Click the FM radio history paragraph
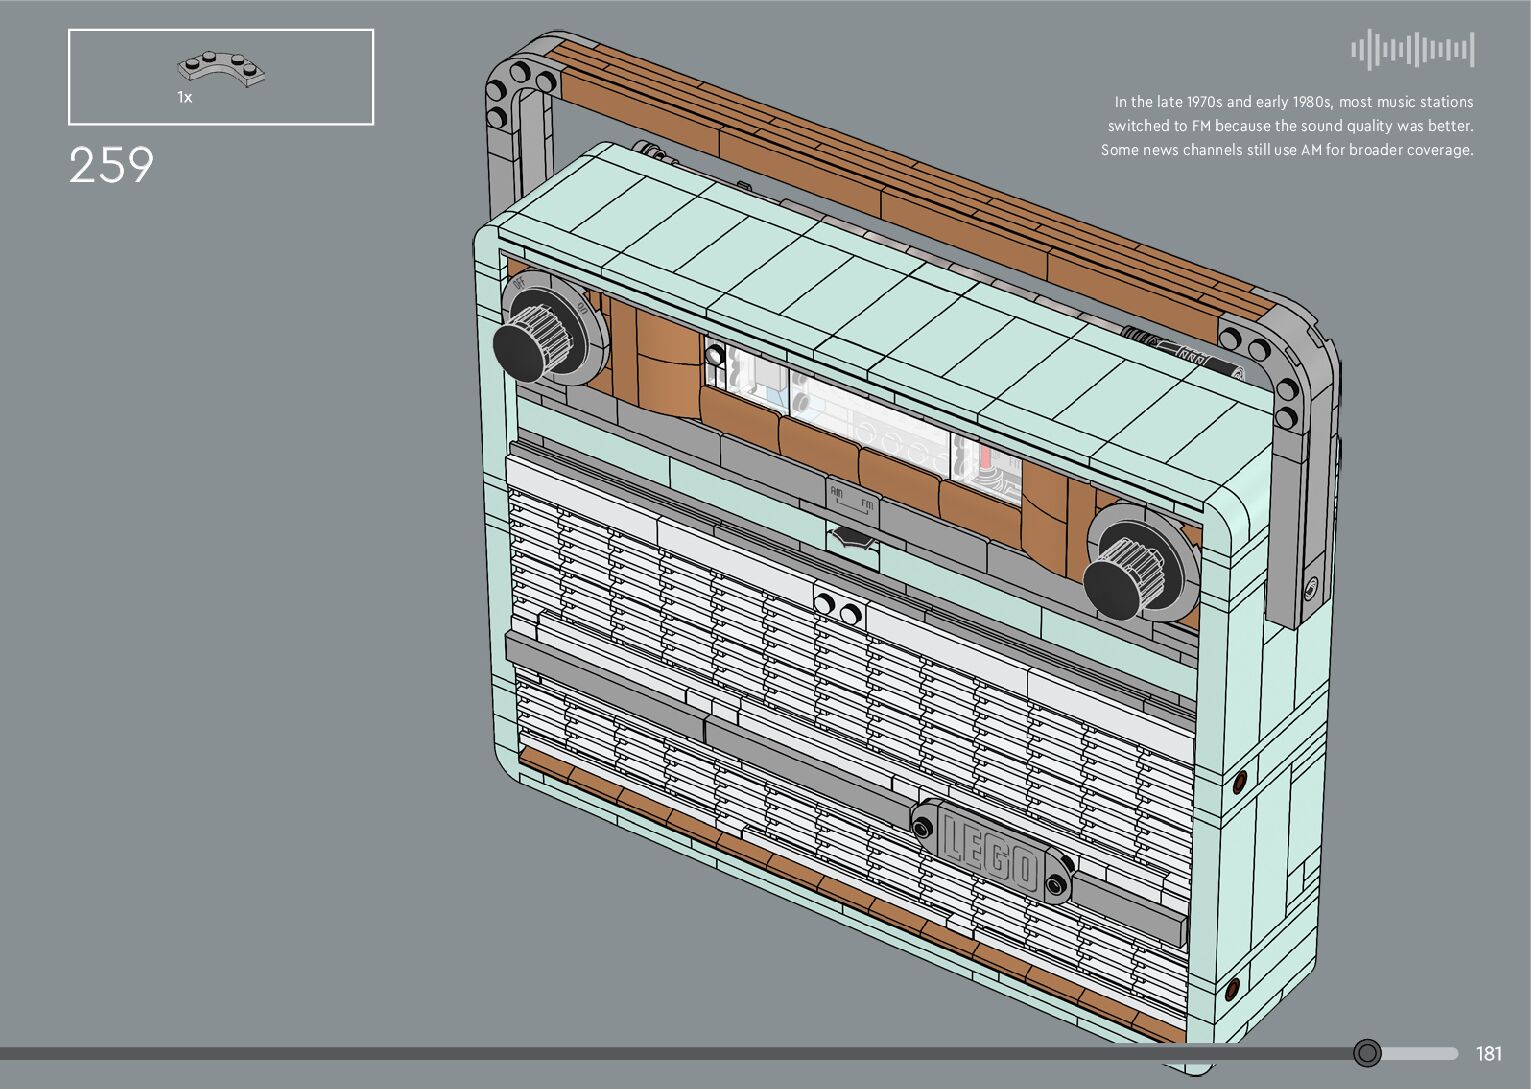Image resolution: width=1531 pixels, height=1089 pixels. click(x=1287, y=126)
